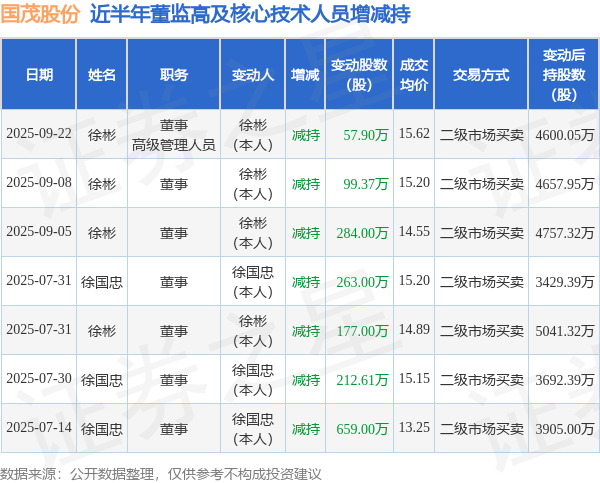Click 徐国忠 name in 2025-07-30 row

point(102,380)
